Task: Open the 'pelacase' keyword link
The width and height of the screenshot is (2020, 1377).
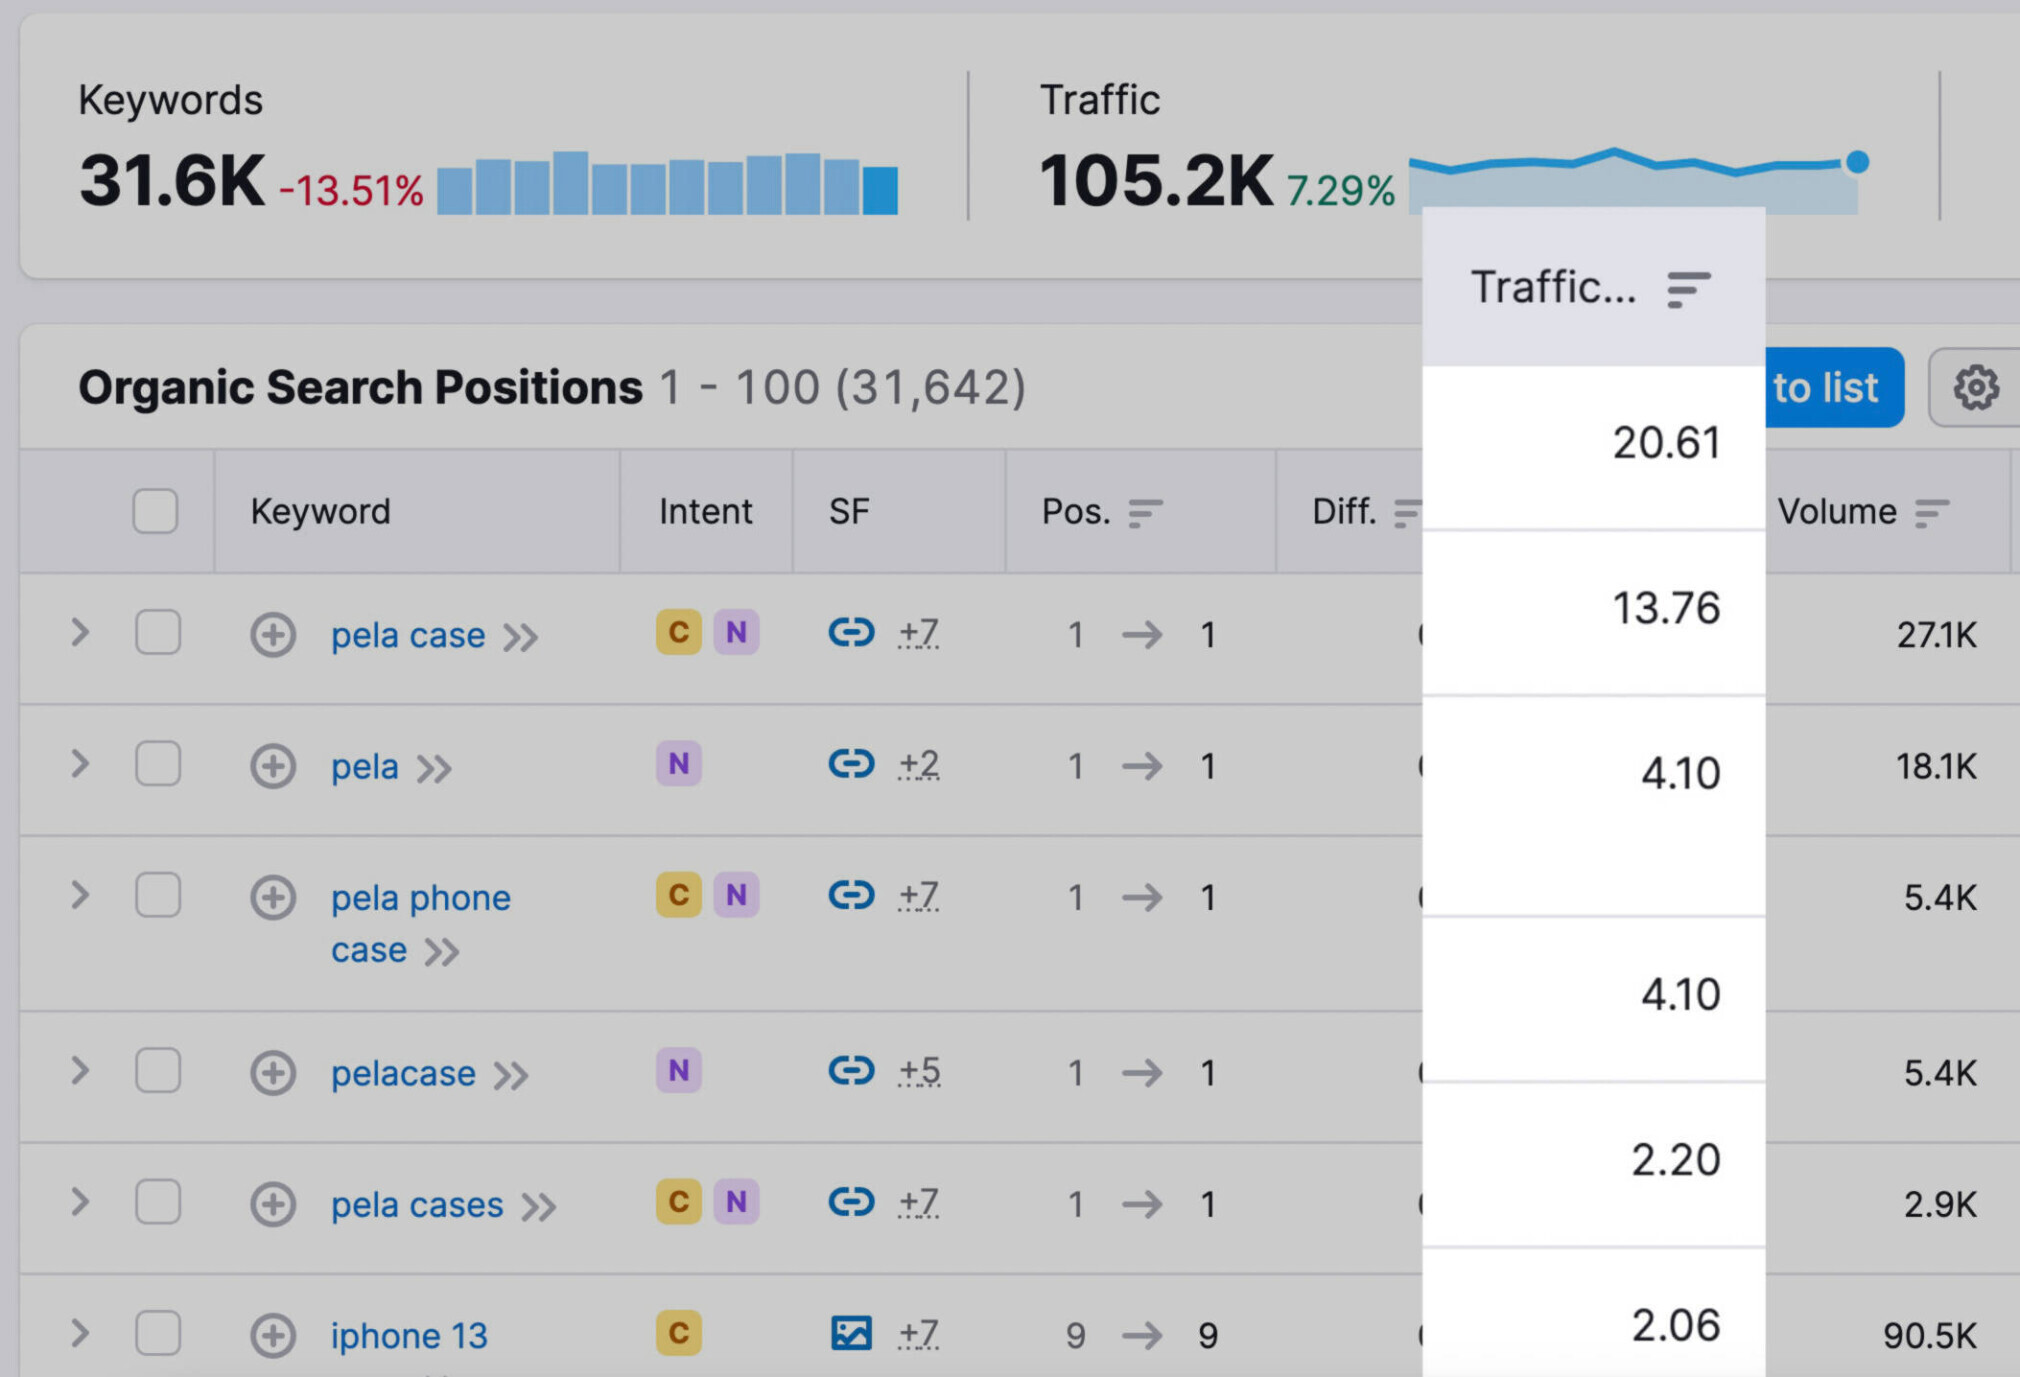Action: [403, 1073]
